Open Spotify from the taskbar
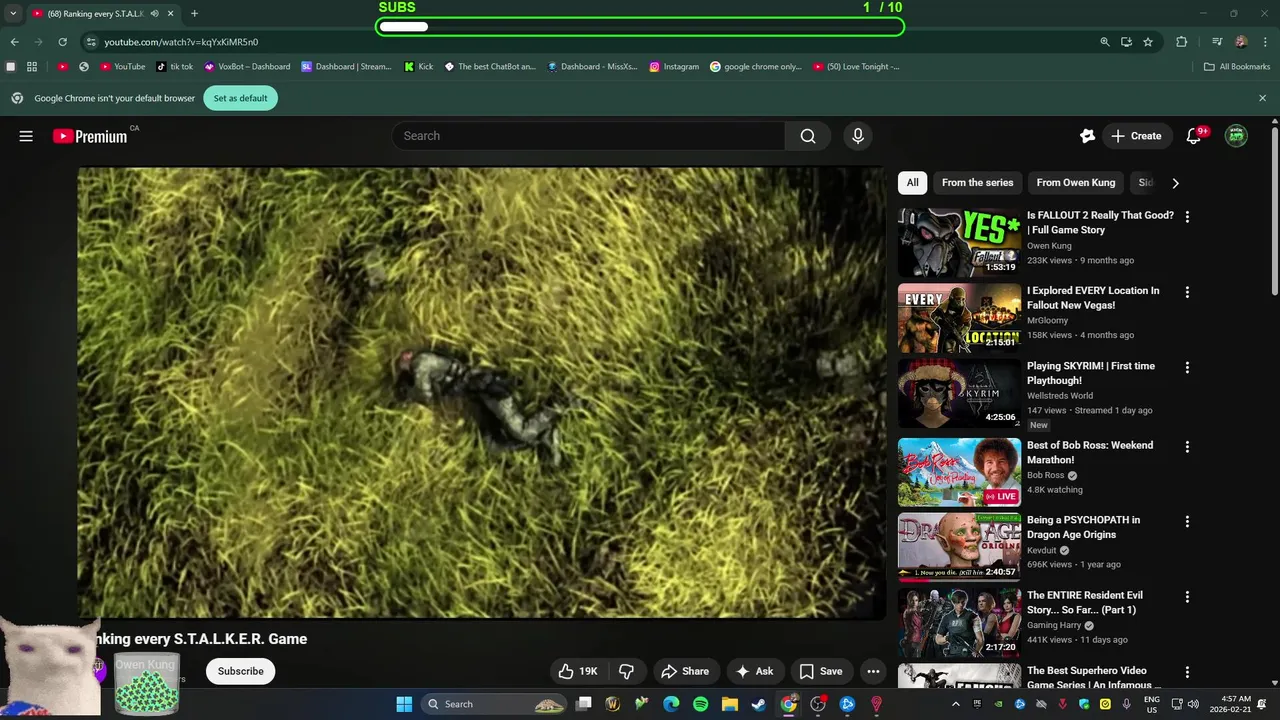Viewport: 1280px width, 720px height. click(x=700, y=704)
